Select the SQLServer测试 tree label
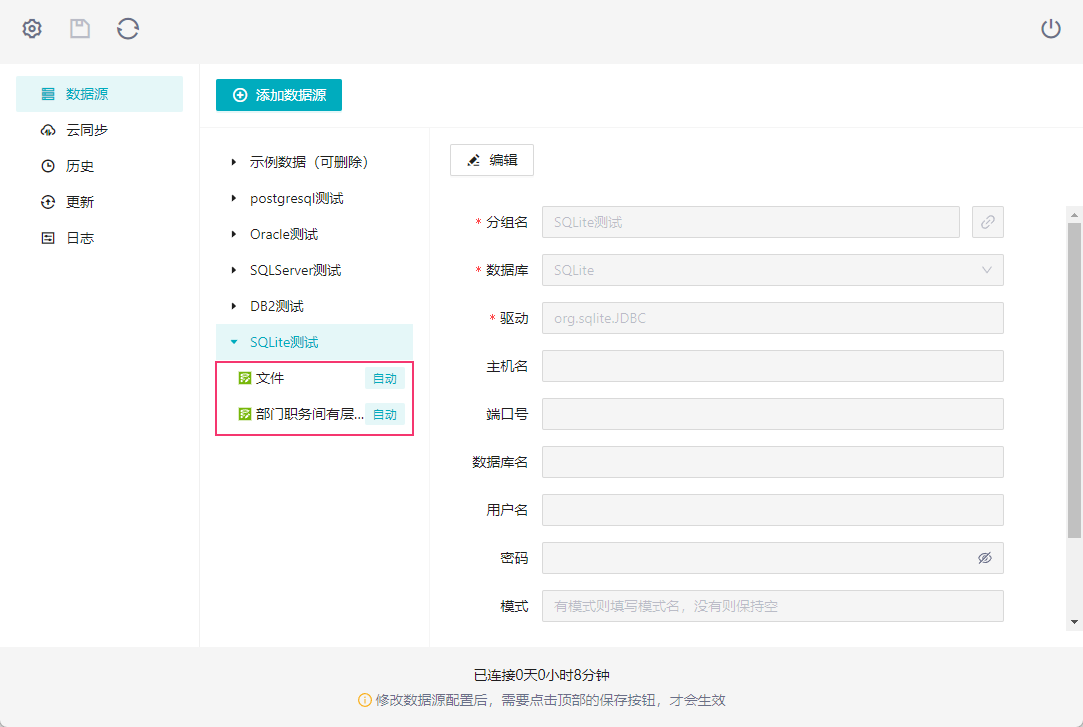The width and height of the screenshot is (1083, 727). pyautogui.click(x=296, y=270)
